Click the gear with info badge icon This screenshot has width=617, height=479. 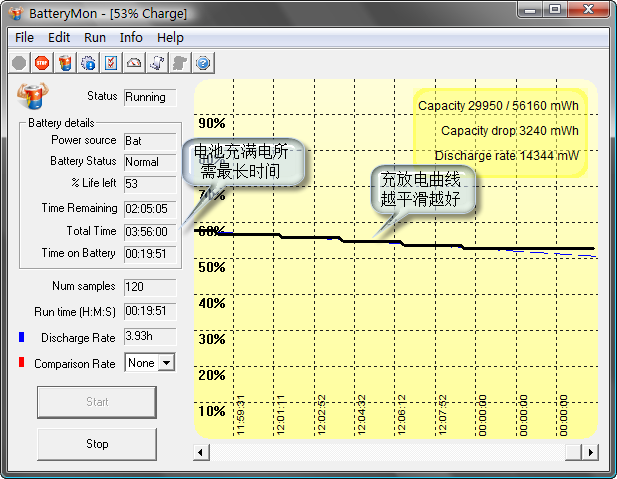[88, 63]
